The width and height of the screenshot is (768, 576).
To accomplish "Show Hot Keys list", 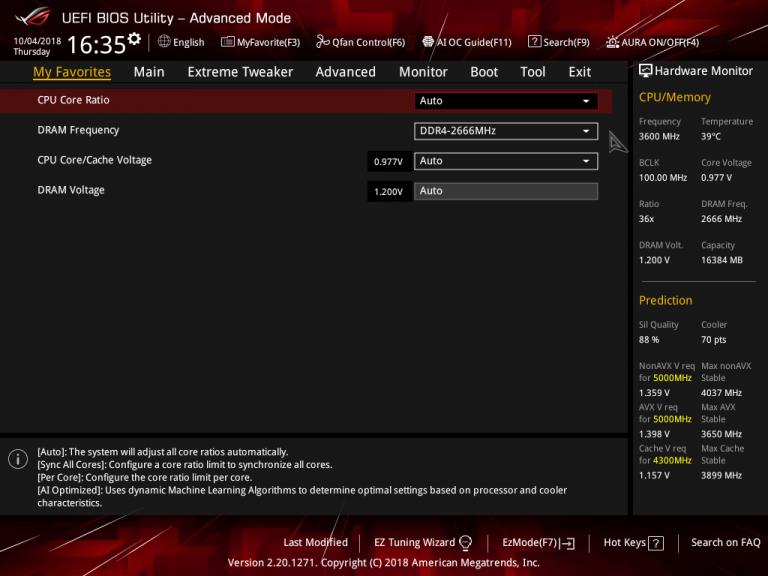I will [x=624, y=543].
